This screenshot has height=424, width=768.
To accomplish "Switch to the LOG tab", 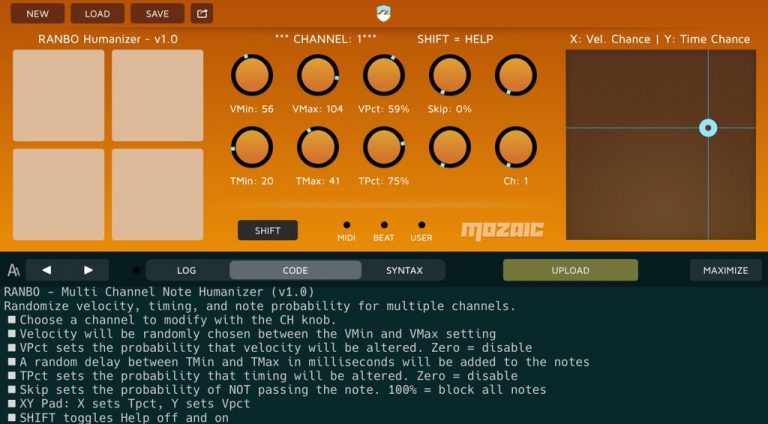I will [187, 270].
